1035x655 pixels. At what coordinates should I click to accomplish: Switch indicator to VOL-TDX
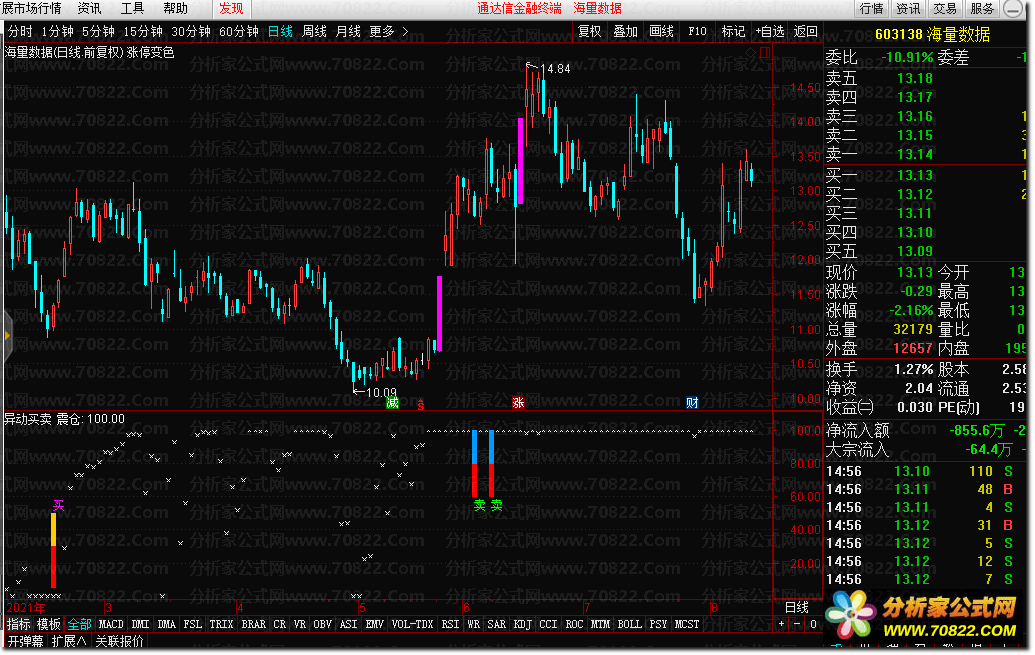click(412, 624)
